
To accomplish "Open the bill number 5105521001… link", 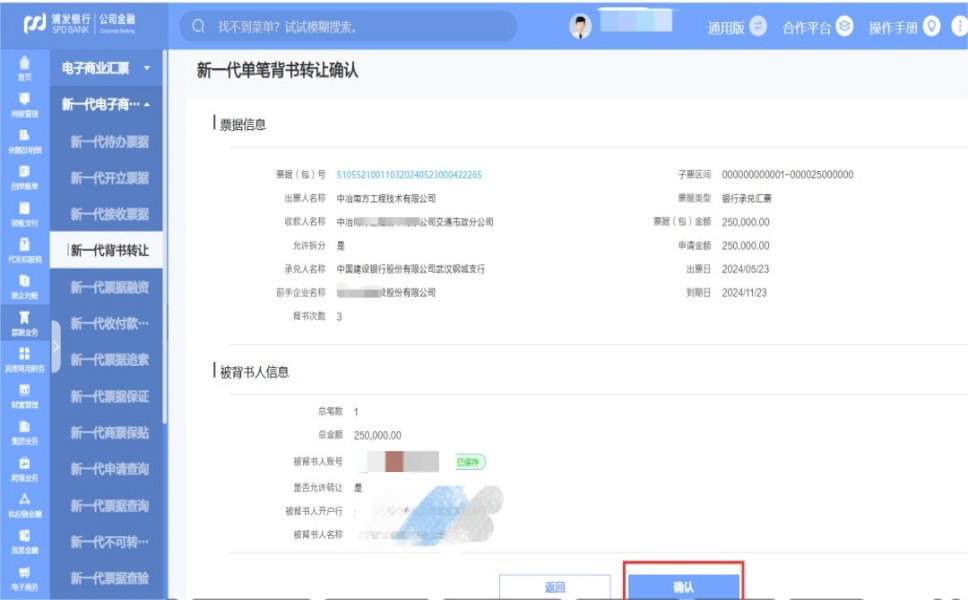I will tap(408, 175).
